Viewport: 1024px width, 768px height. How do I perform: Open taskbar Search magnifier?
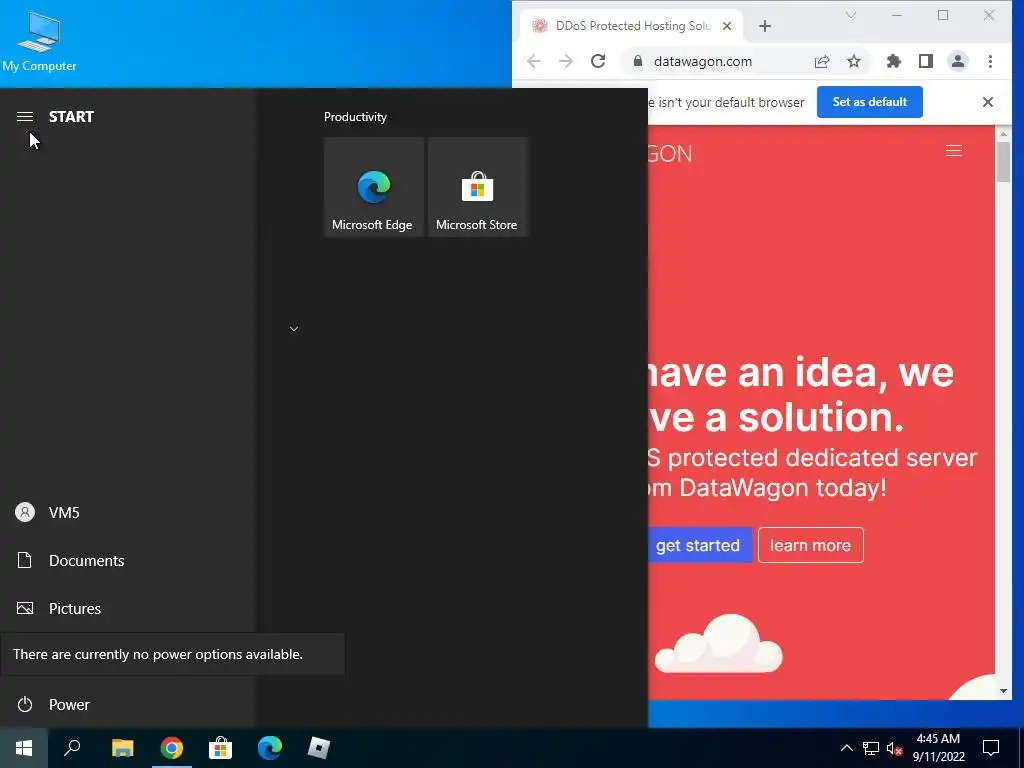click(72, 748)
